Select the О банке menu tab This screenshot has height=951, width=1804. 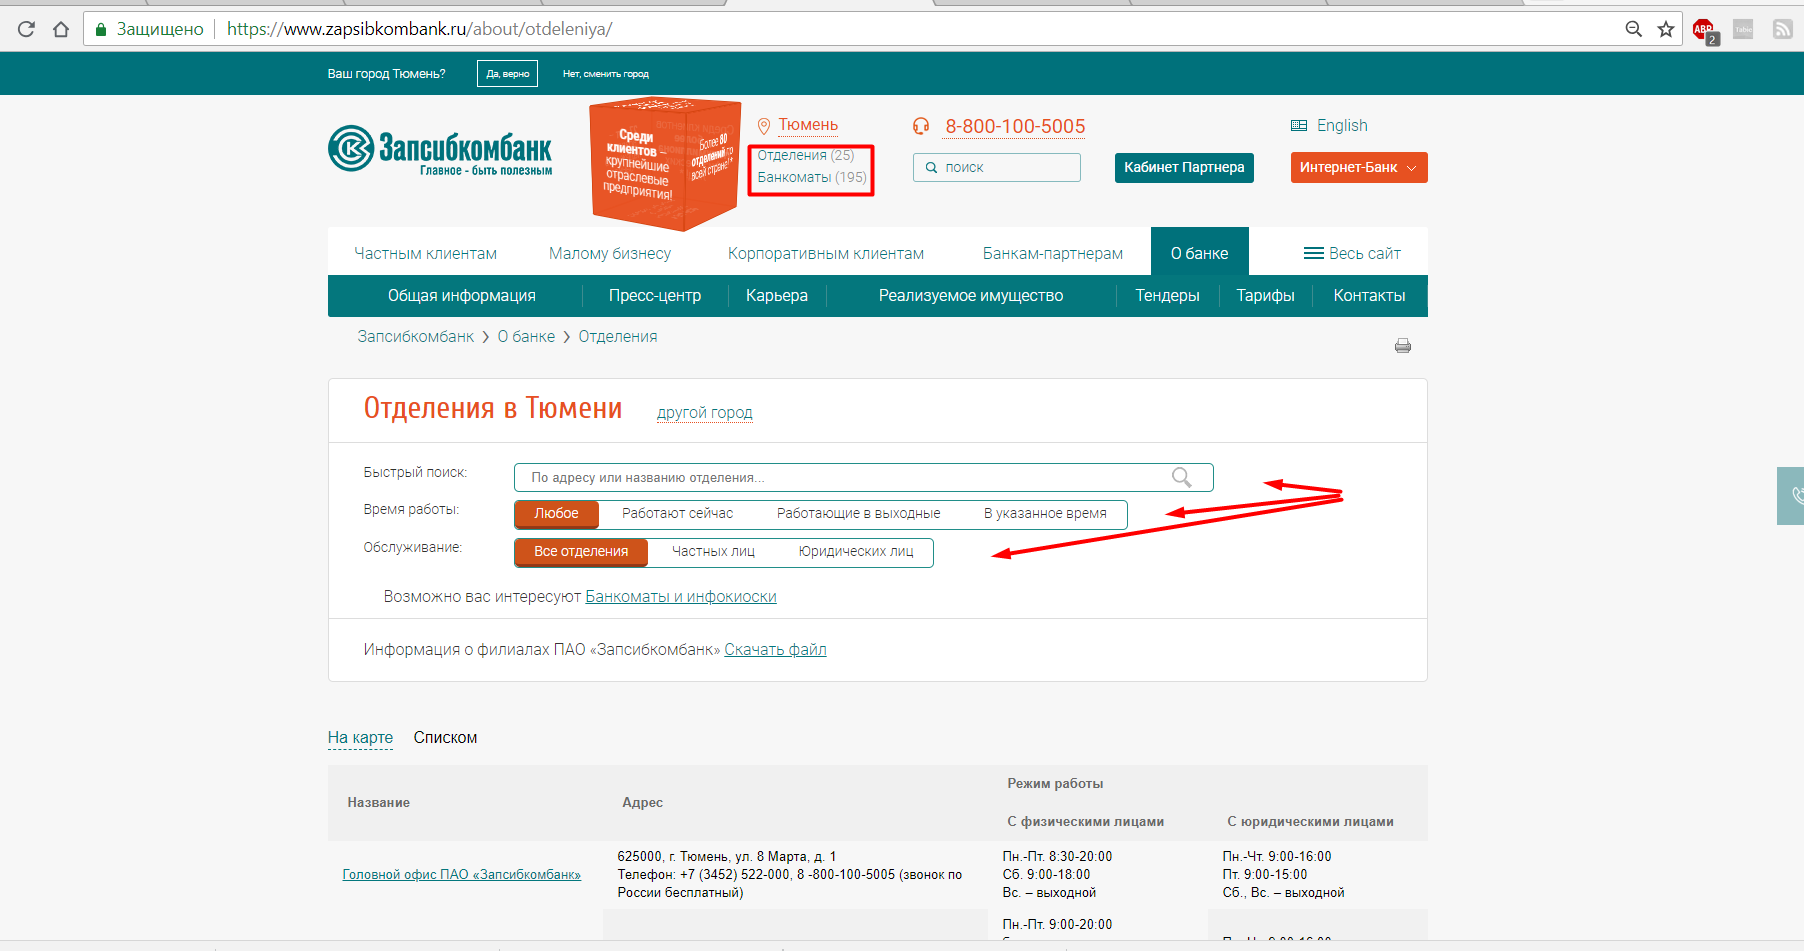(x=1199, y=252)
